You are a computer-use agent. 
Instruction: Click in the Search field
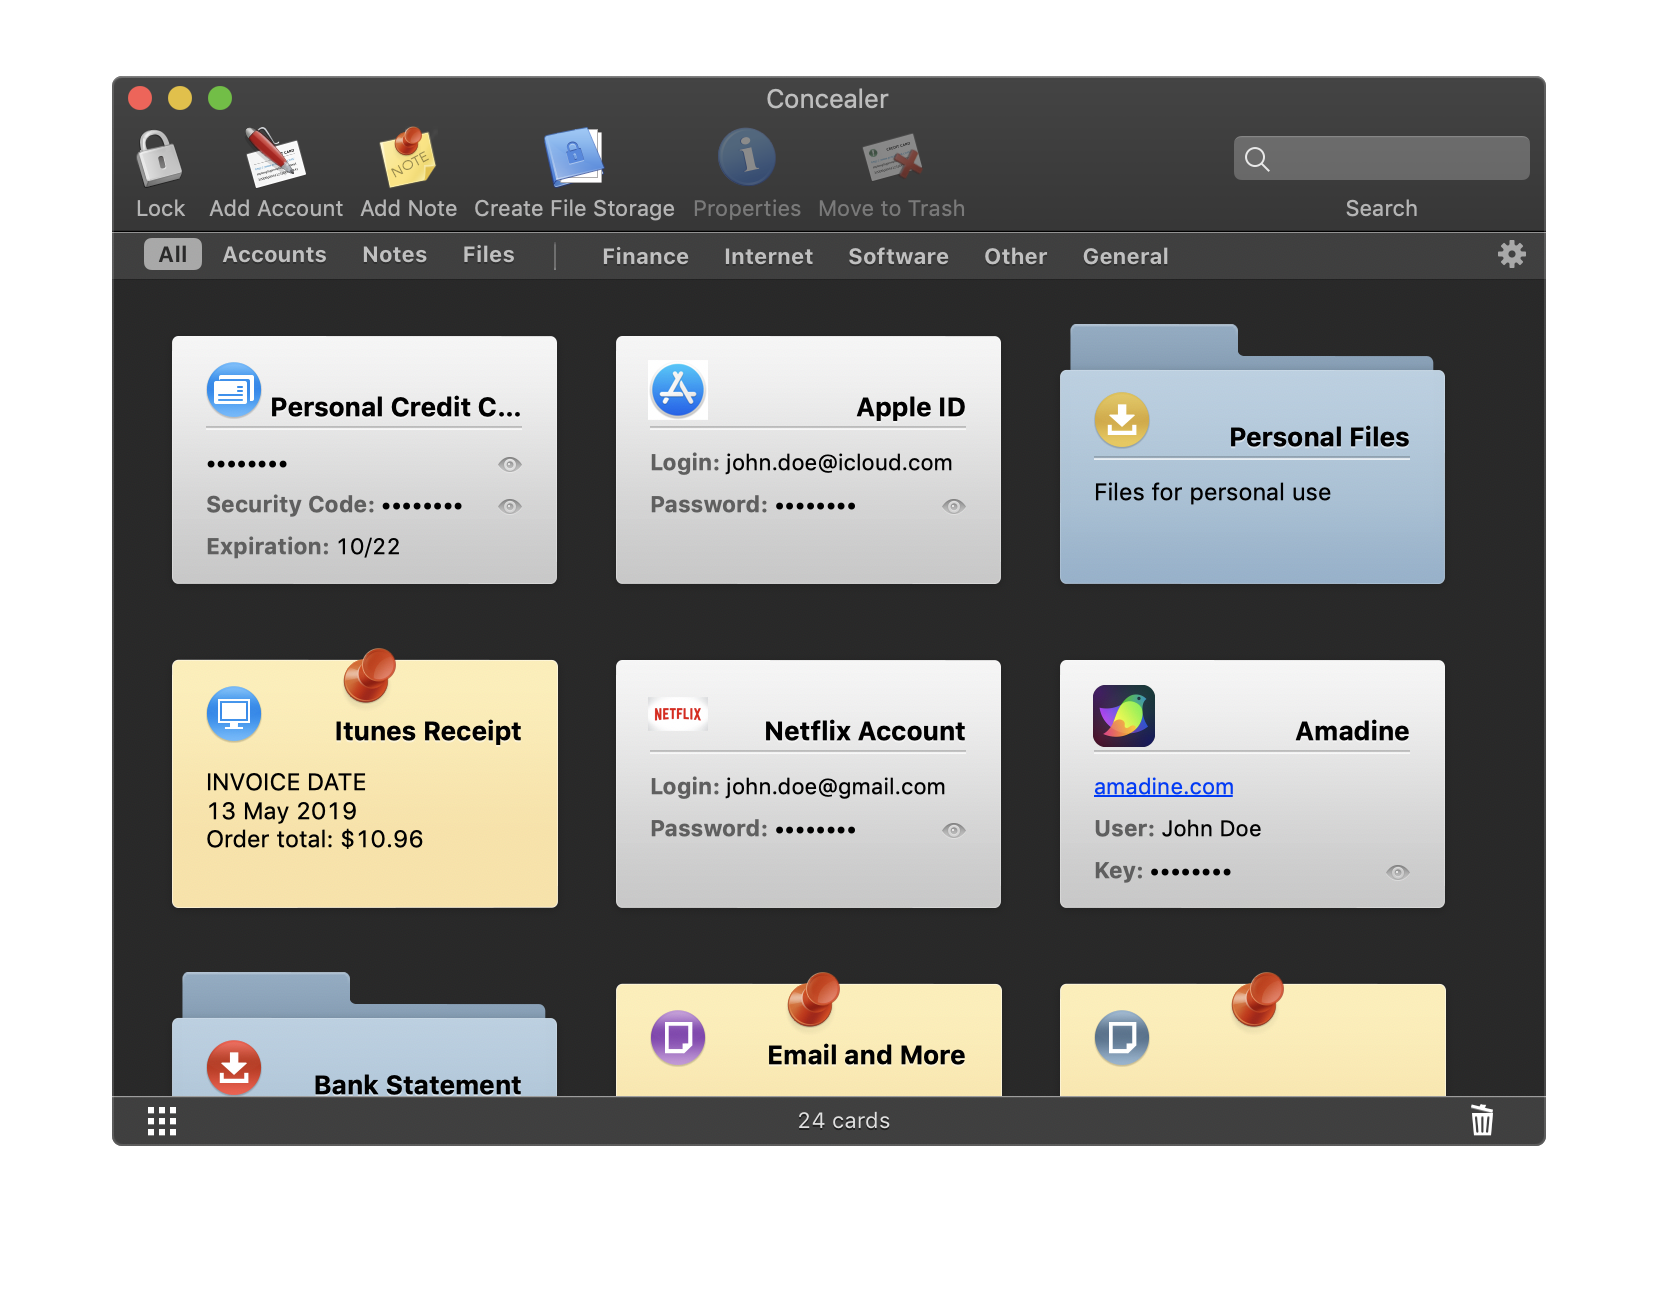coord(1381,158)
